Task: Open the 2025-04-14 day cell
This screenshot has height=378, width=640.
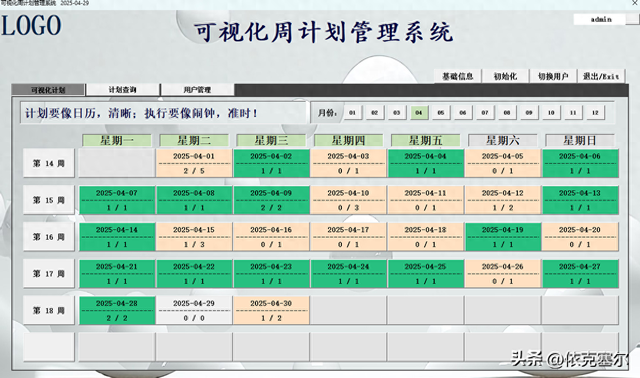Action: 117,237
